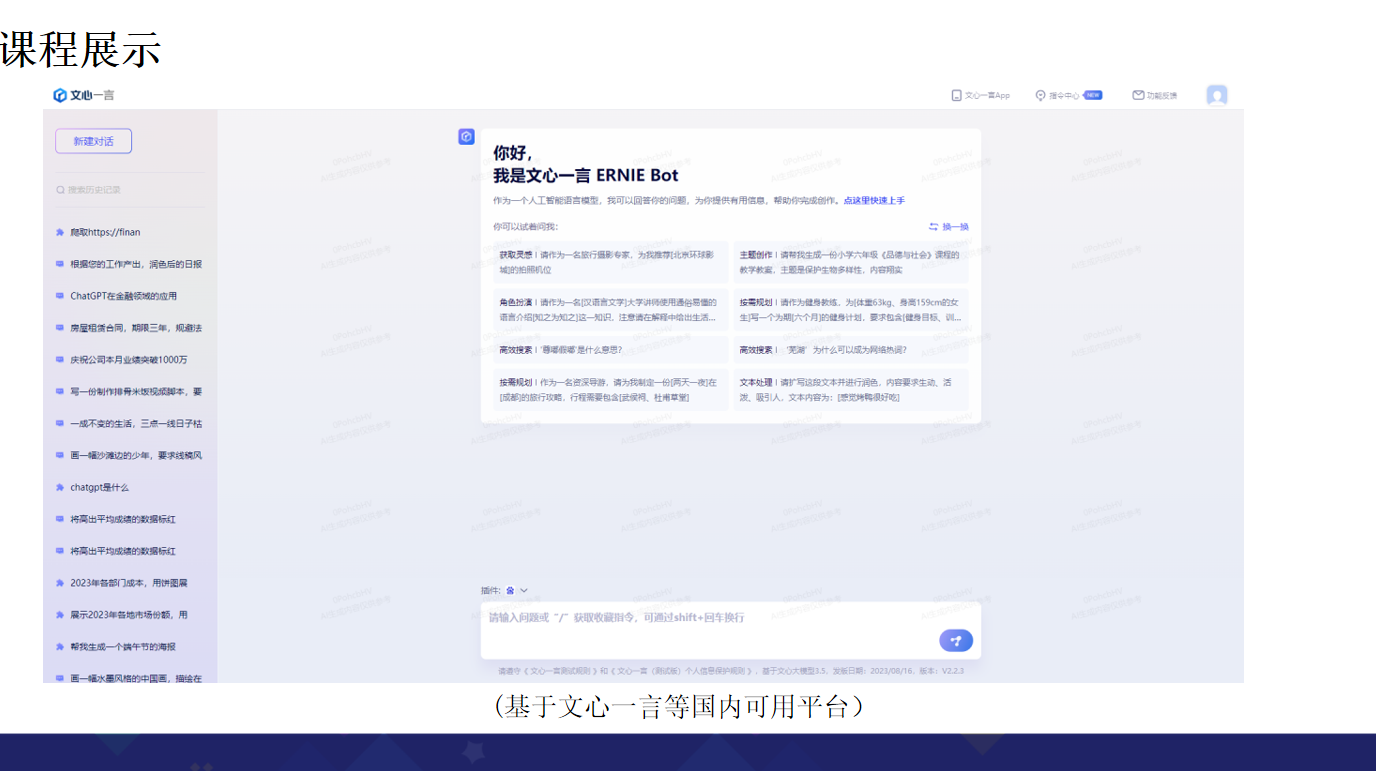
Task: Send message with the round arrow button
Action: (956, 641)
